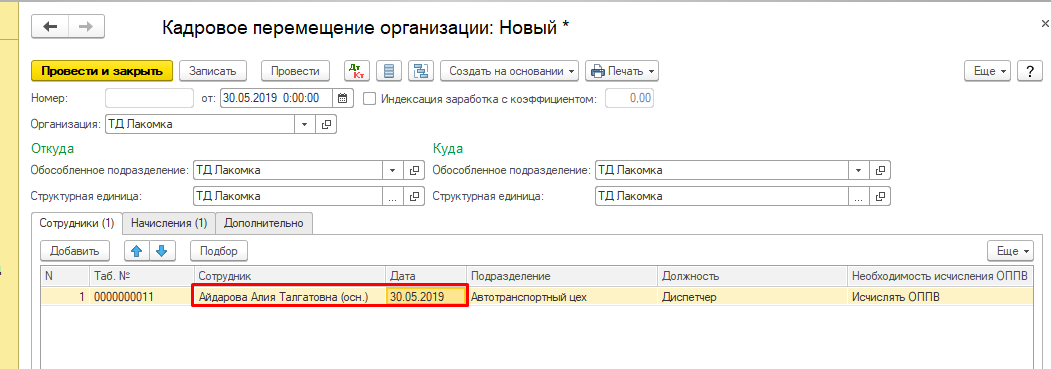Click the Дата column header
The height and width of the screenshot is (369, 1051).
(426, 276)
